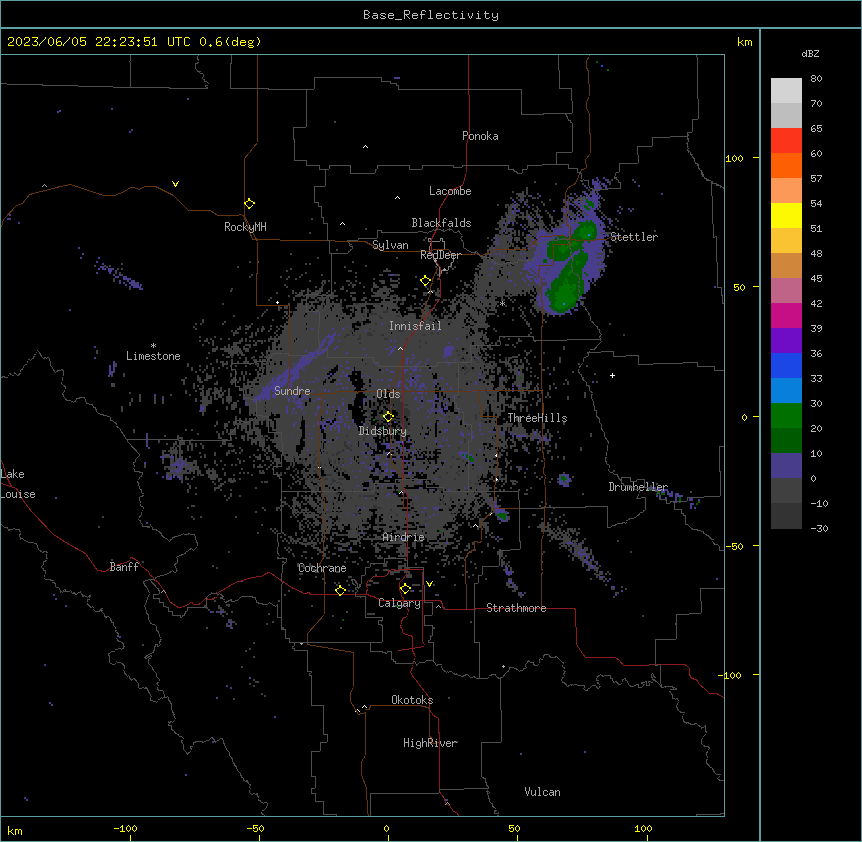Click the Strathmore map label

tap(516, 608)
